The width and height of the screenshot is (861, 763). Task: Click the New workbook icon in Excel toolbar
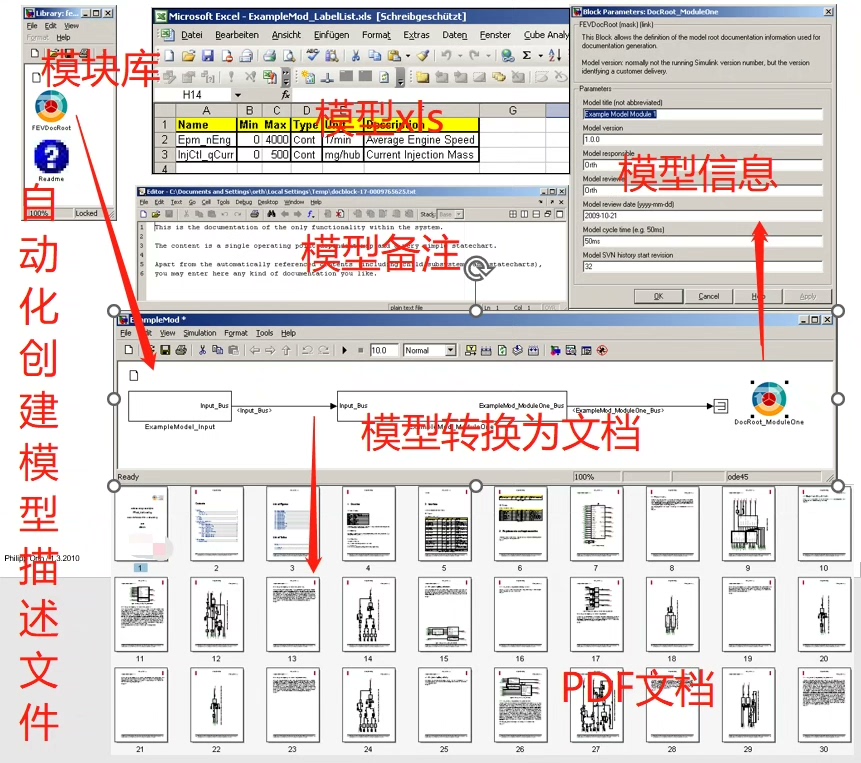pyautogui.click(x=170, y=55)
